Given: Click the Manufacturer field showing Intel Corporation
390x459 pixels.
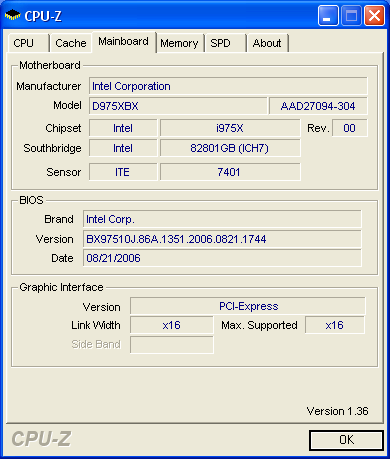Looking at the screenshot, I should (228, 86).
